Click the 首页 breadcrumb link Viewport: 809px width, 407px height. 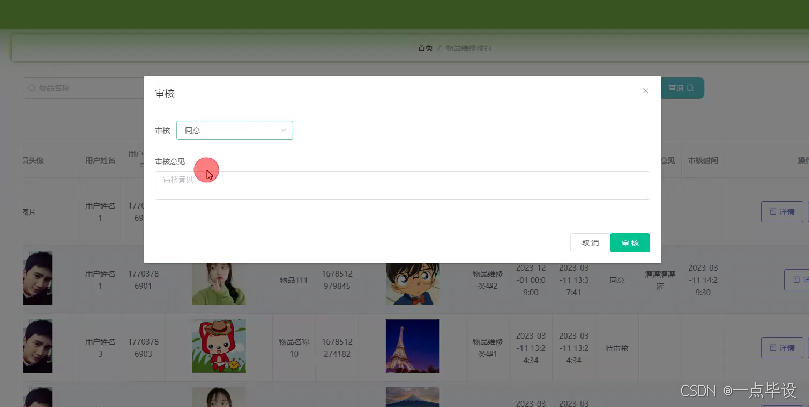425,48
